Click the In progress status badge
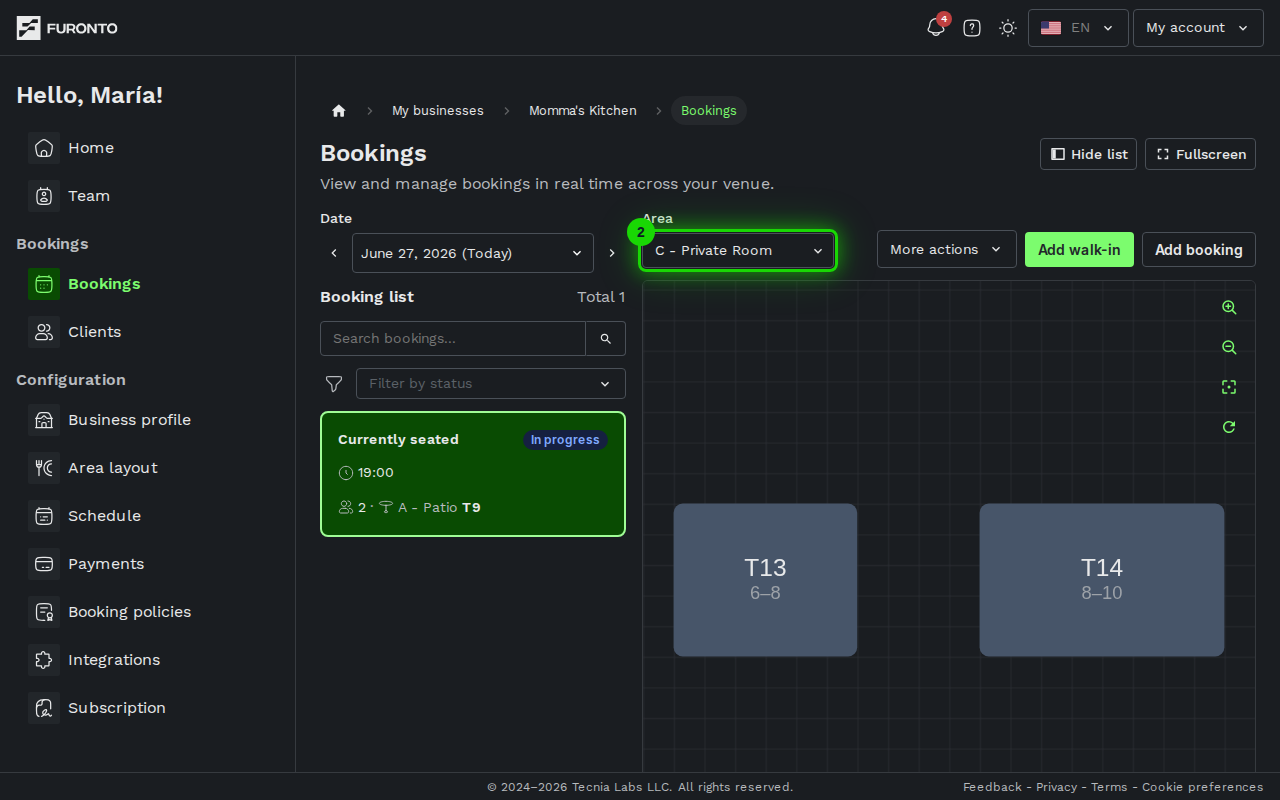This screenshot has height=800, width=1280. 565,440
